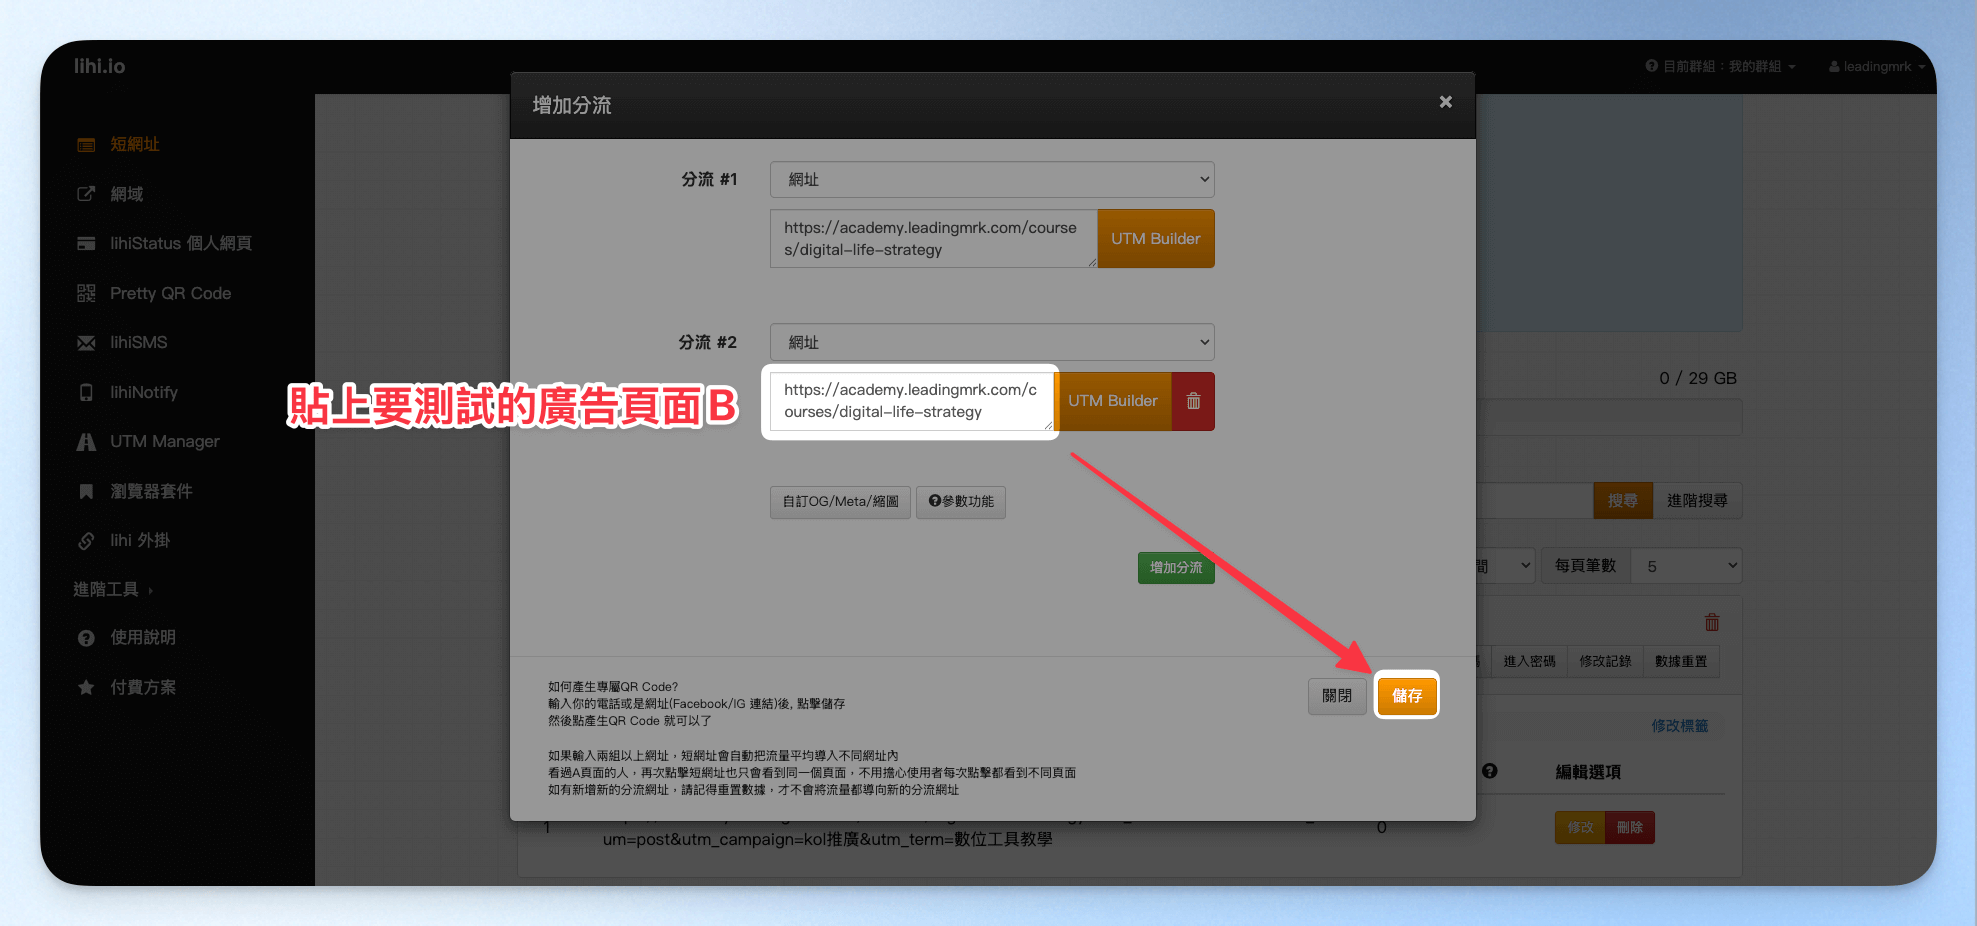1977x926 pixels.
Task: Open 自訂OG/Meta/縮圖 settings
Action: tap(840, 502)
